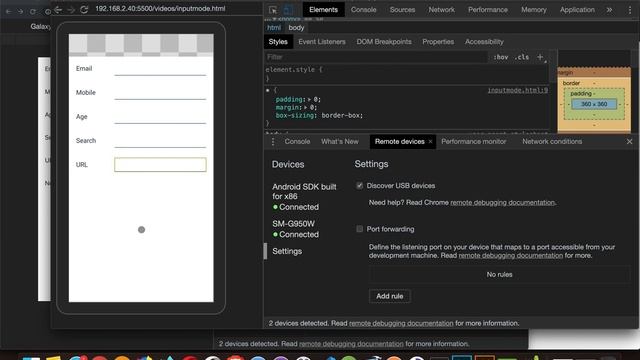This screenshot has height=360, width=640.
Task: Click element.style rule block
Action: tap(406, 74)
